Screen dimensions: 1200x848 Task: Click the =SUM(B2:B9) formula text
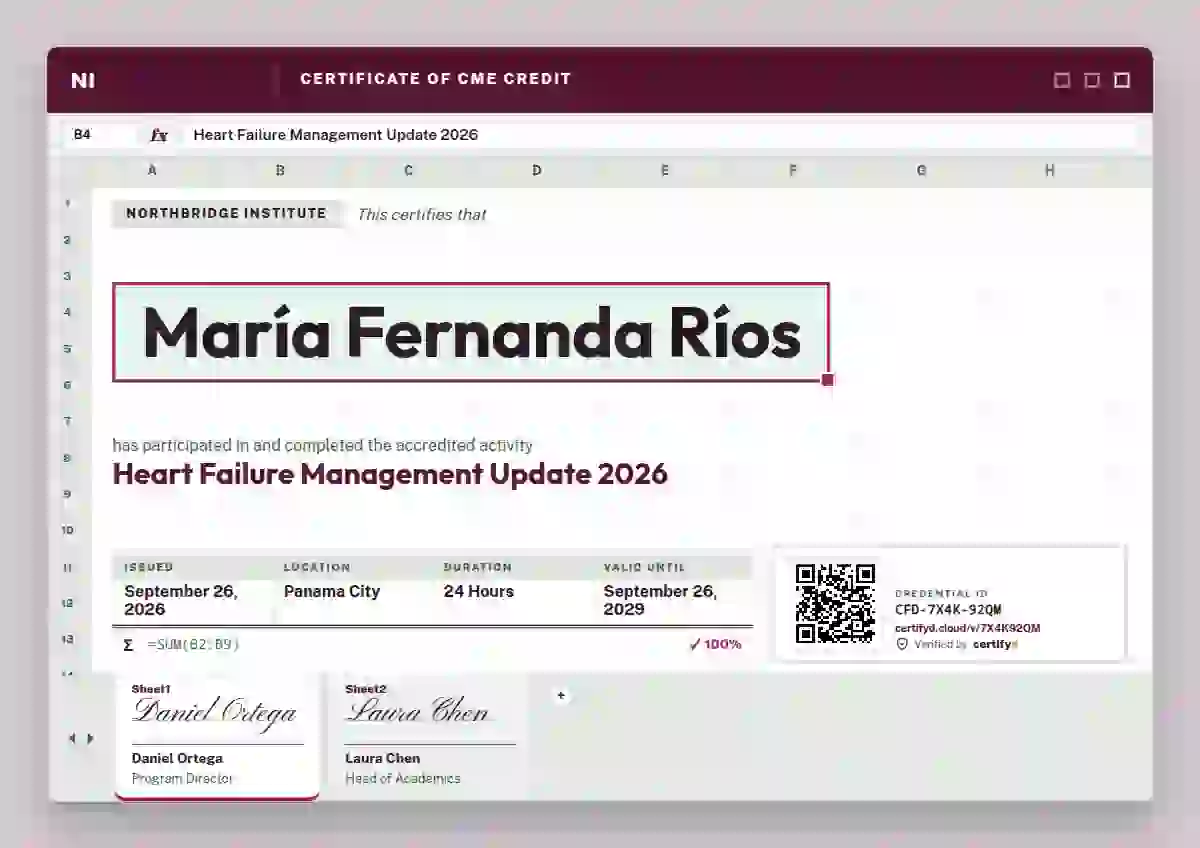[x=193, y=645]
